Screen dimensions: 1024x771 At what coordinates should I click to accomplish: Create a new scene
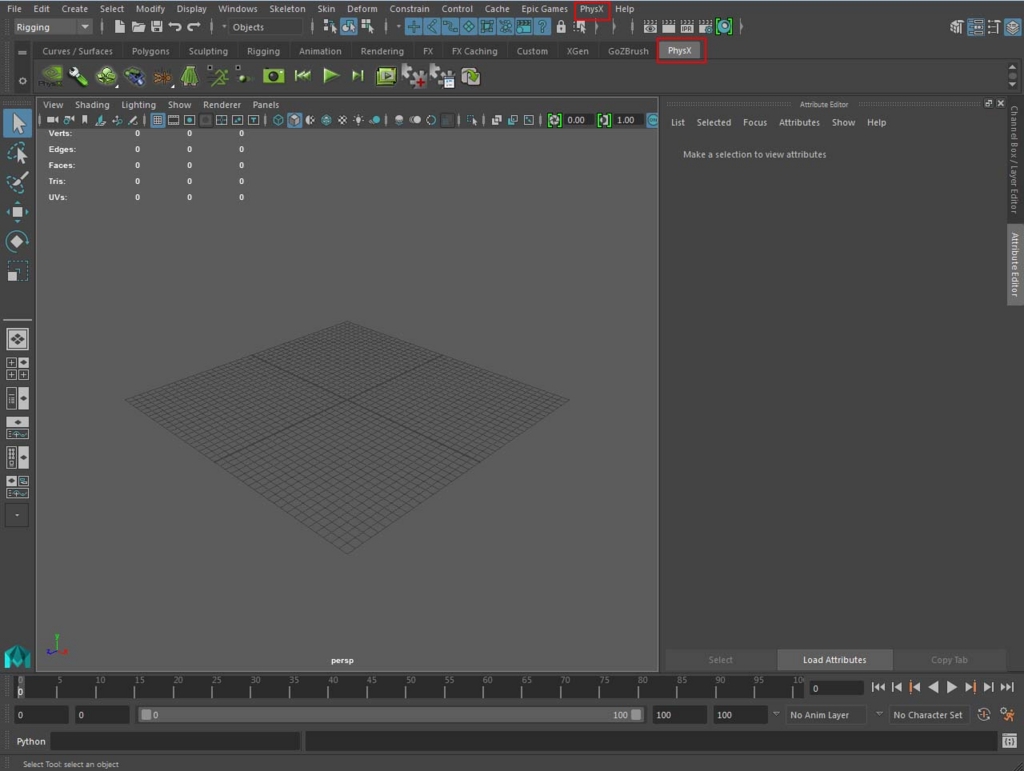point(120,27)
